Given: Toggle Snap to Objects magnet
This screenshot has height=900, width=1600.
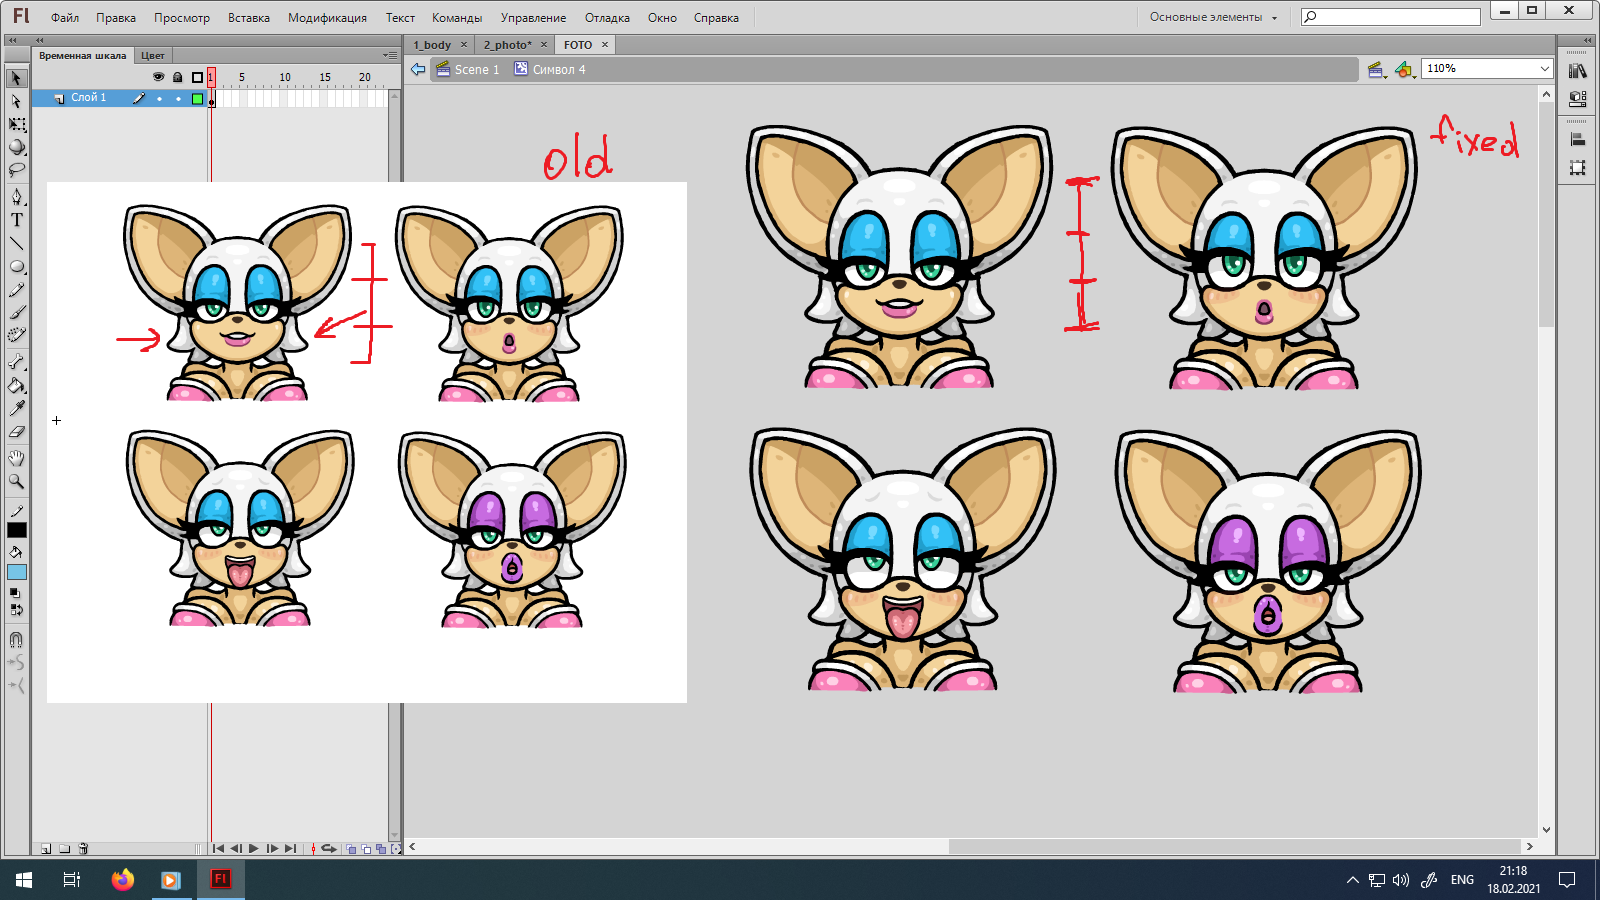Looking at the screenshot, I should point(16,639).
